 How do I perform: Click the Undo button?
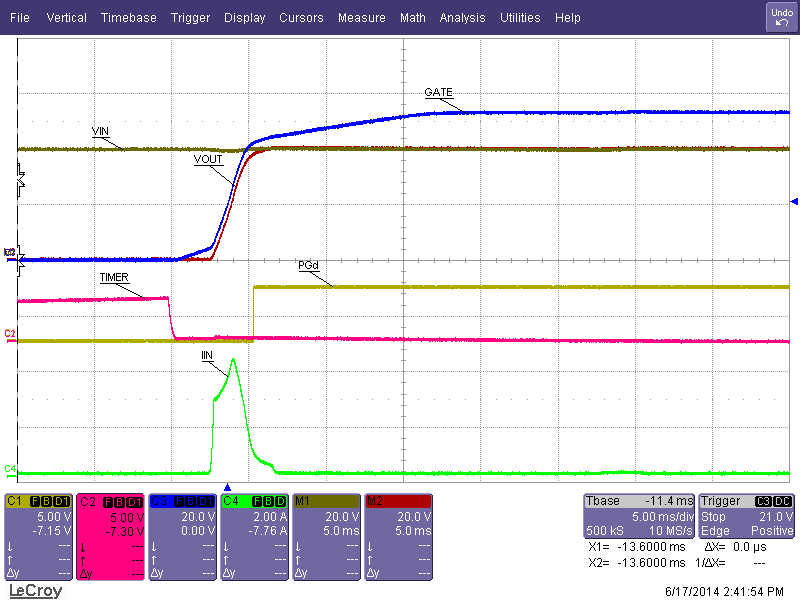click(780, 16)
